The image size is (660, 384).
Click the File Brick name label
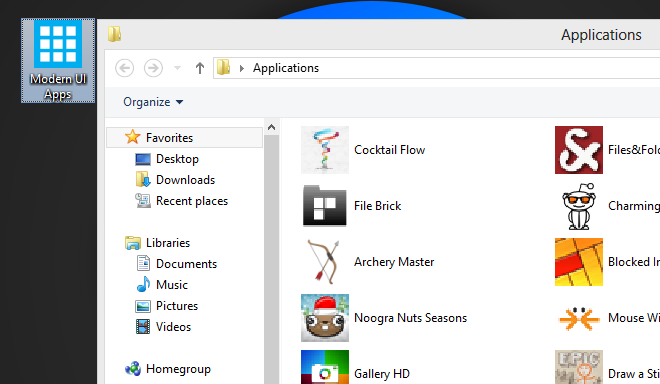pos(378,206)
